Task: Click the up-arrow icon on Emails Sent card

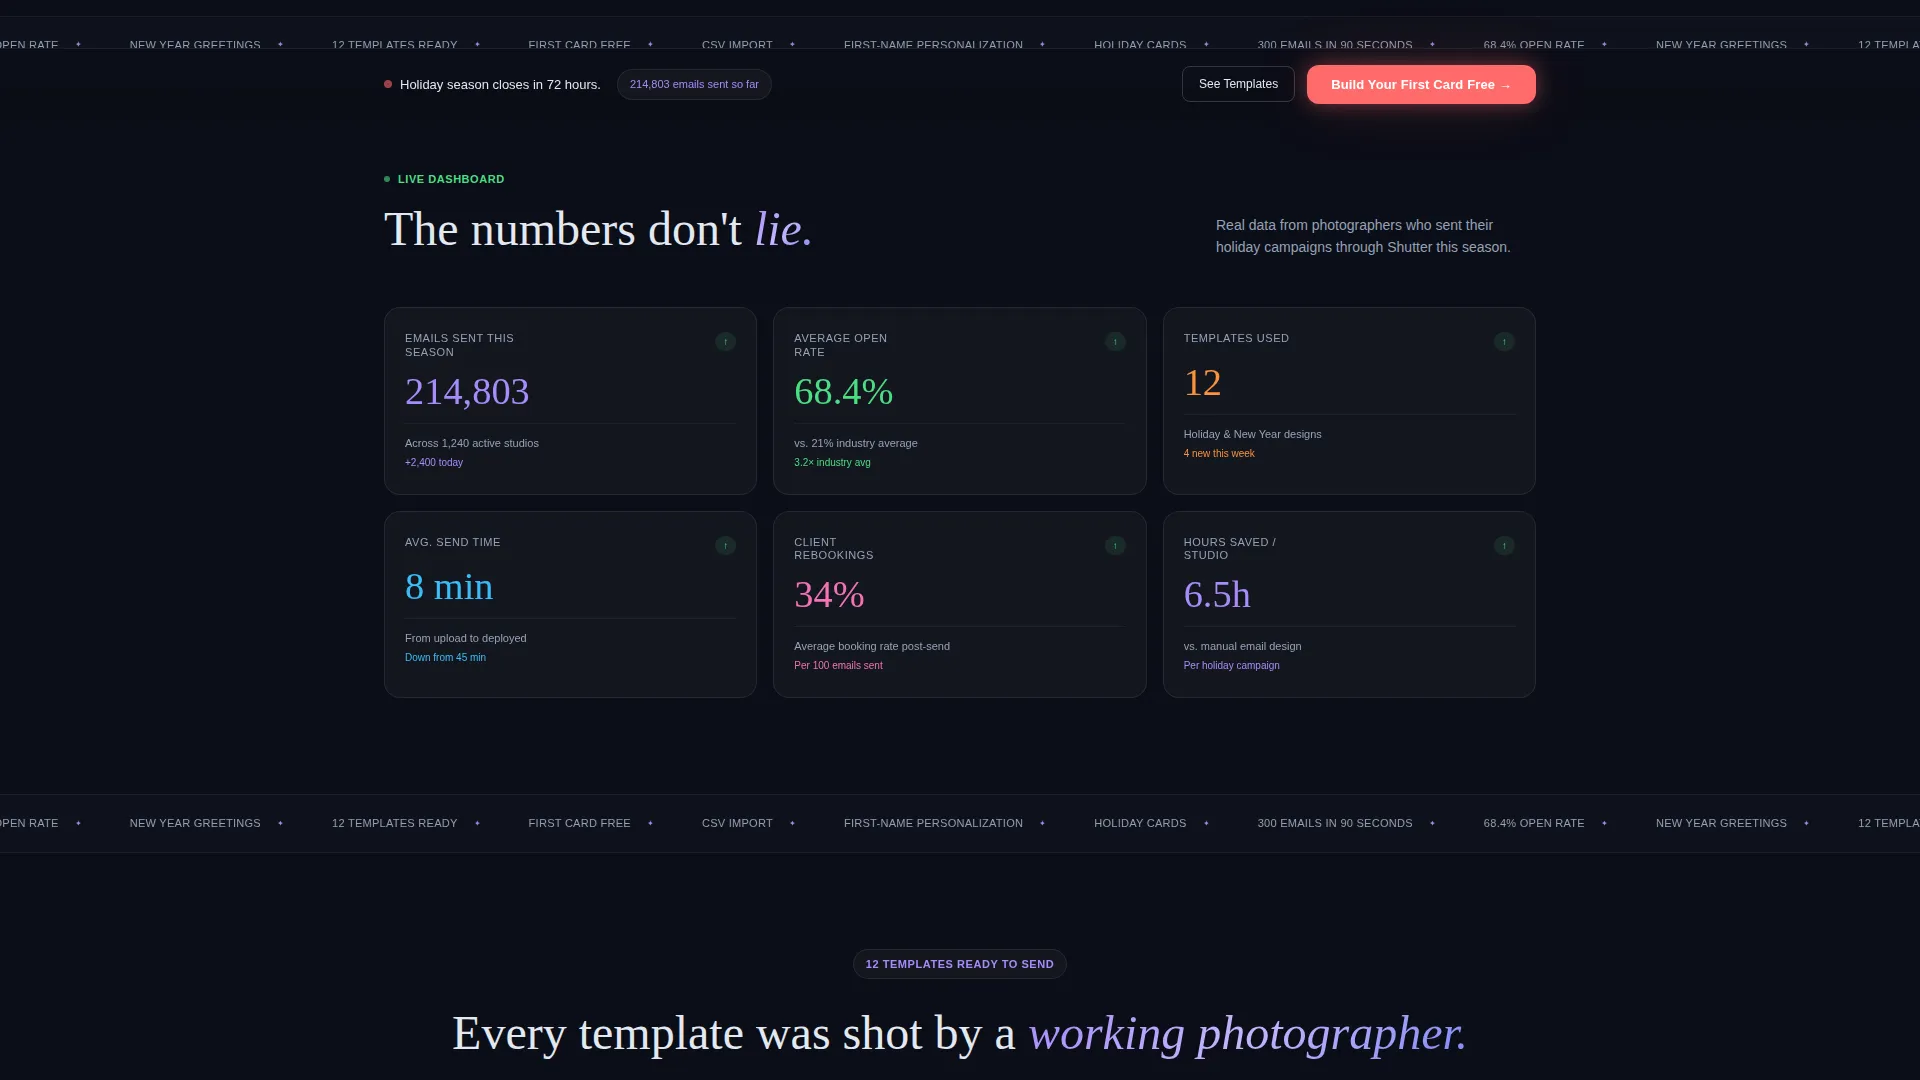Action: click(726, 342)
